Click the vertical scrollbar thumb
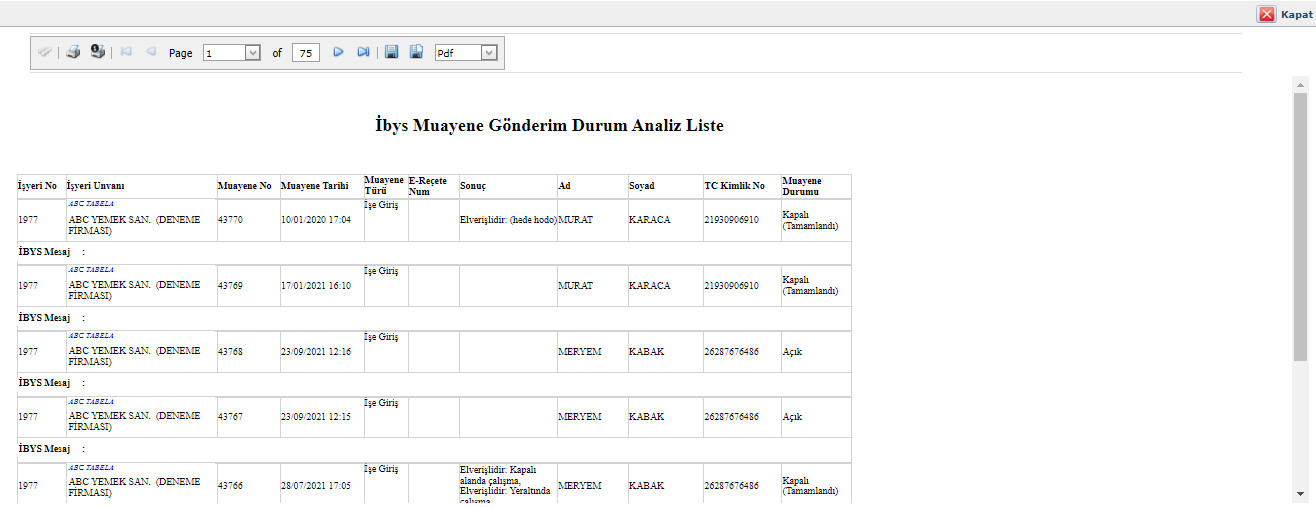The image size is (1316, 507). (1300, 225)
